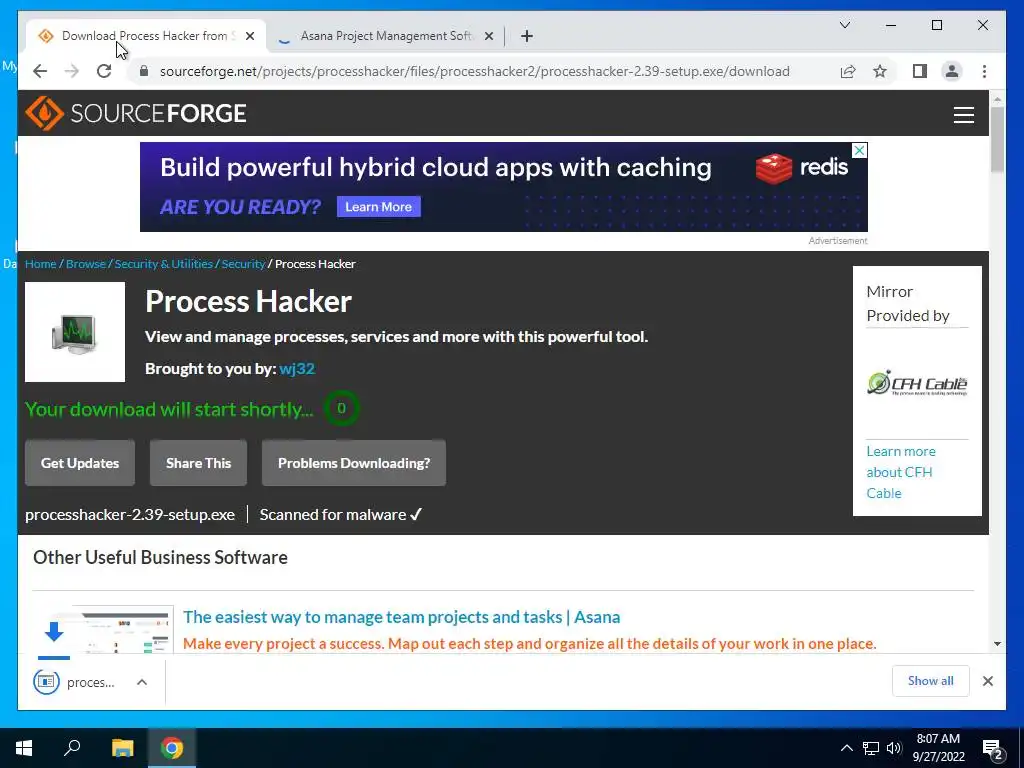Click the Get Updates button
1024x768 pixels.
(x=80, y=463)
